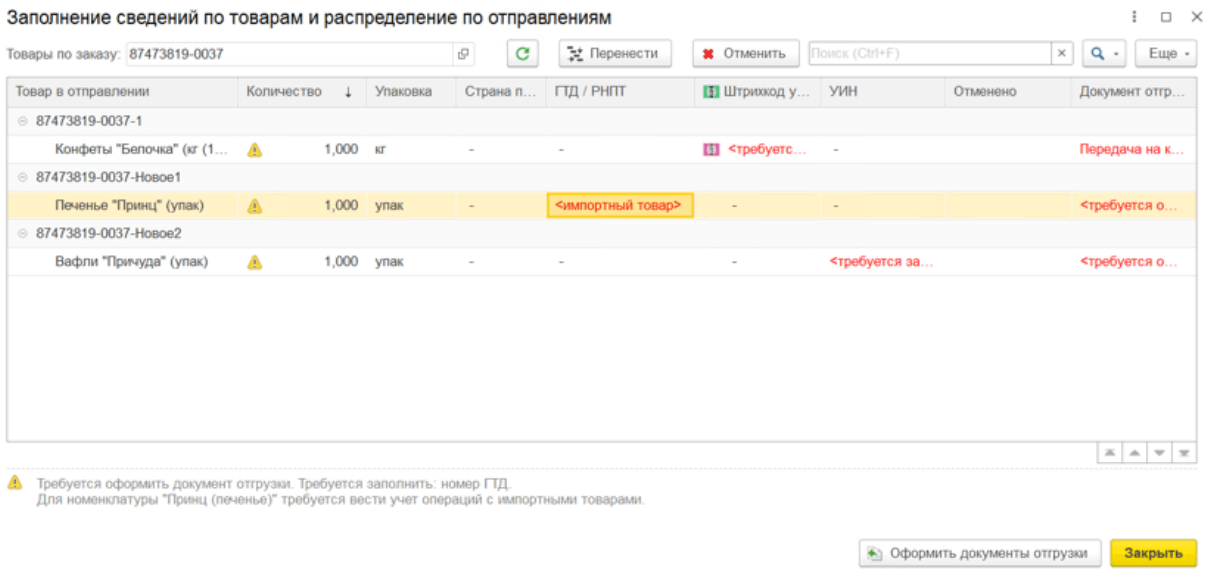Click the warning icon next to Печенье "Принц"
The width and height of the screenshot is (1215, 577).
point(254,206)
